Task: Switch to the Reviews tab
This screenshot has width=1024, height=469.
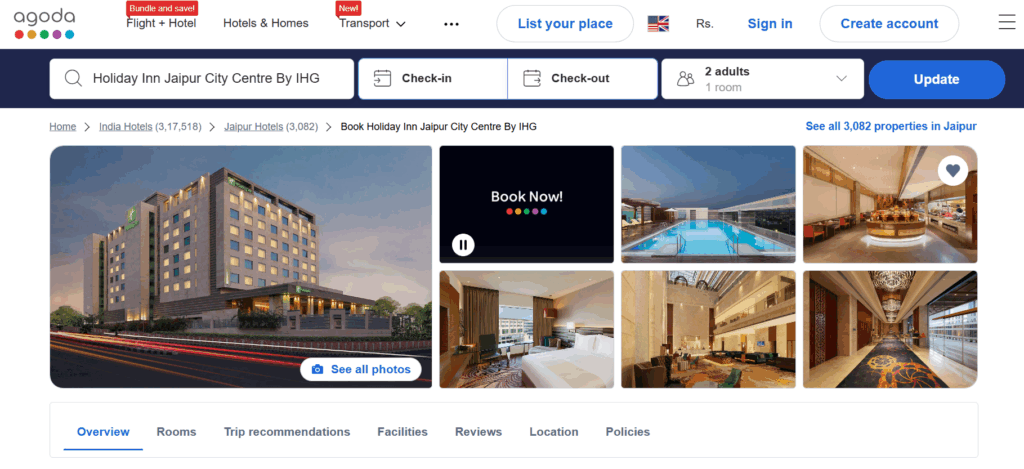Action: tap(478, 432)
